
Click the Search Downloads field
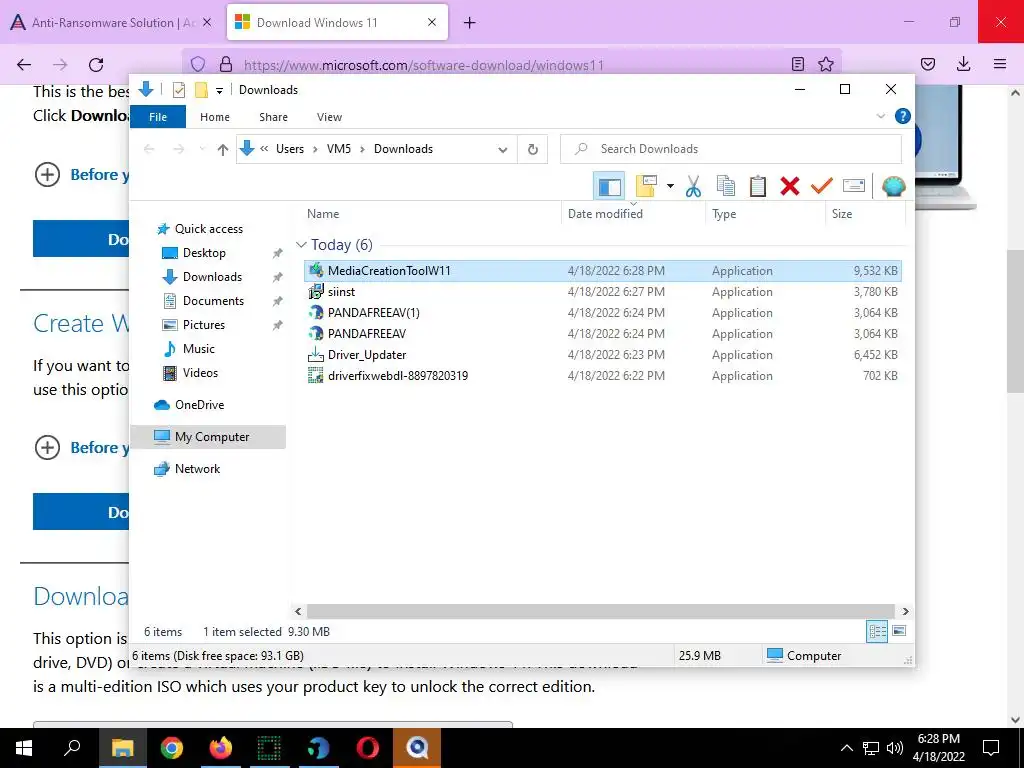731,149
